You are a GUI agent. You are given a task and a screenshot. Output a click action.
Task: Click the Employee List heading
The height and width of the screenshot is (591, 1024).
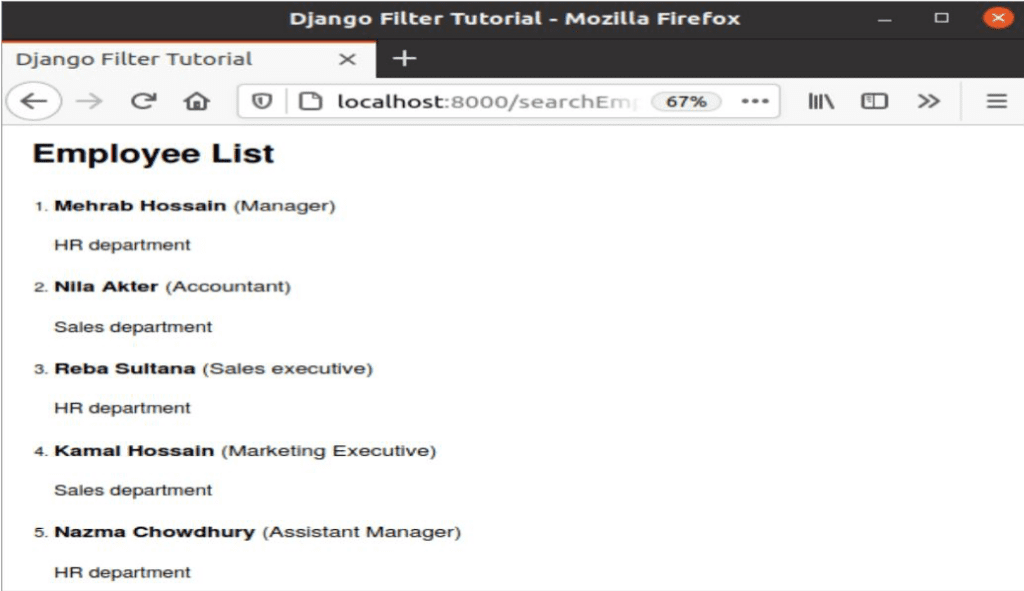153,154
